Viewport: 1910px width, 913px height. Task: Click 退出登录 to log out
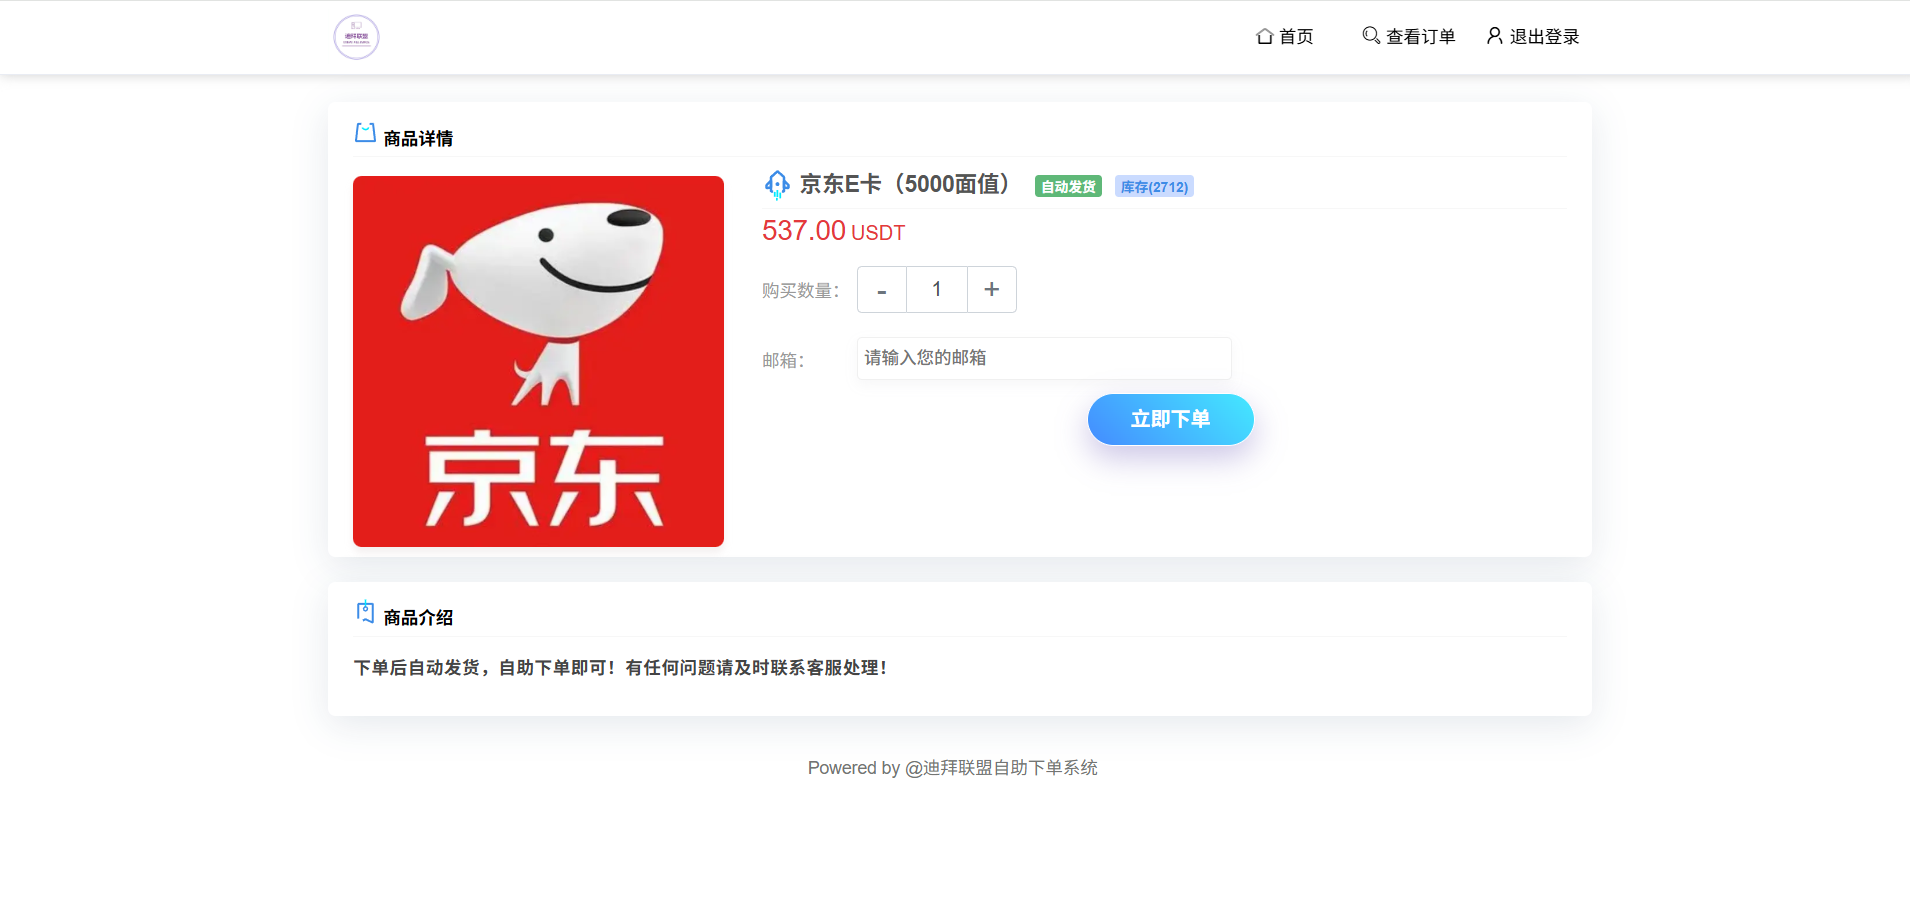pyautogui.click(x=1533, y=37)
